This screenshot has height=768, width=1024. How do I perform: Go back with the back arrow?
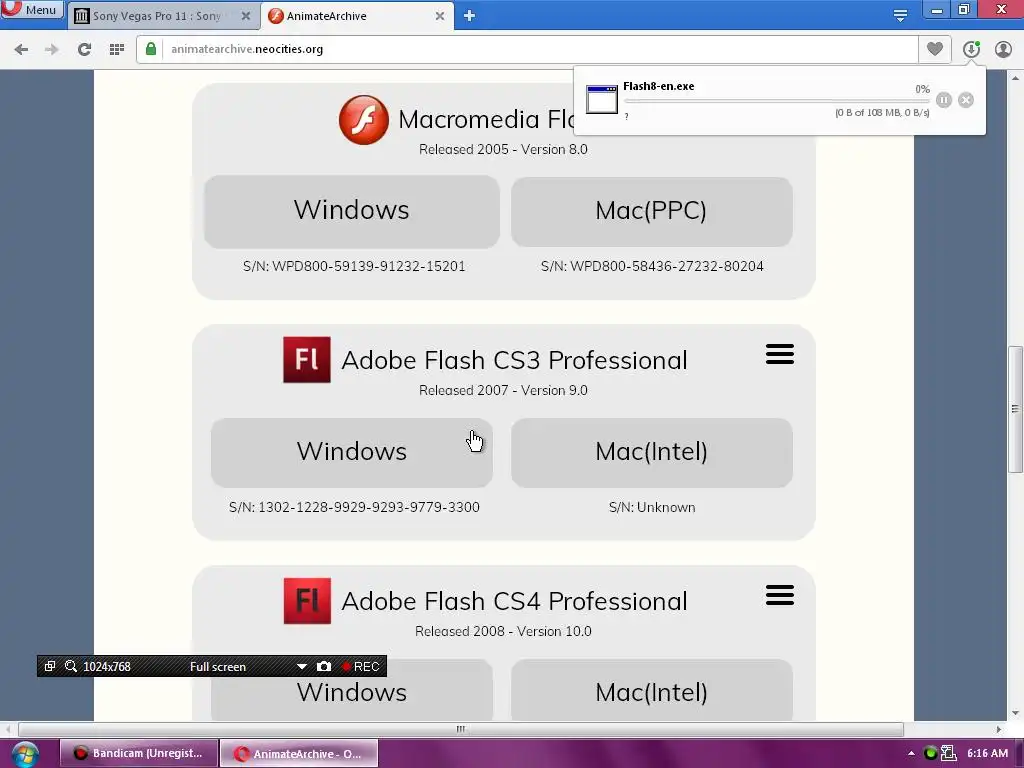(21, 49)
